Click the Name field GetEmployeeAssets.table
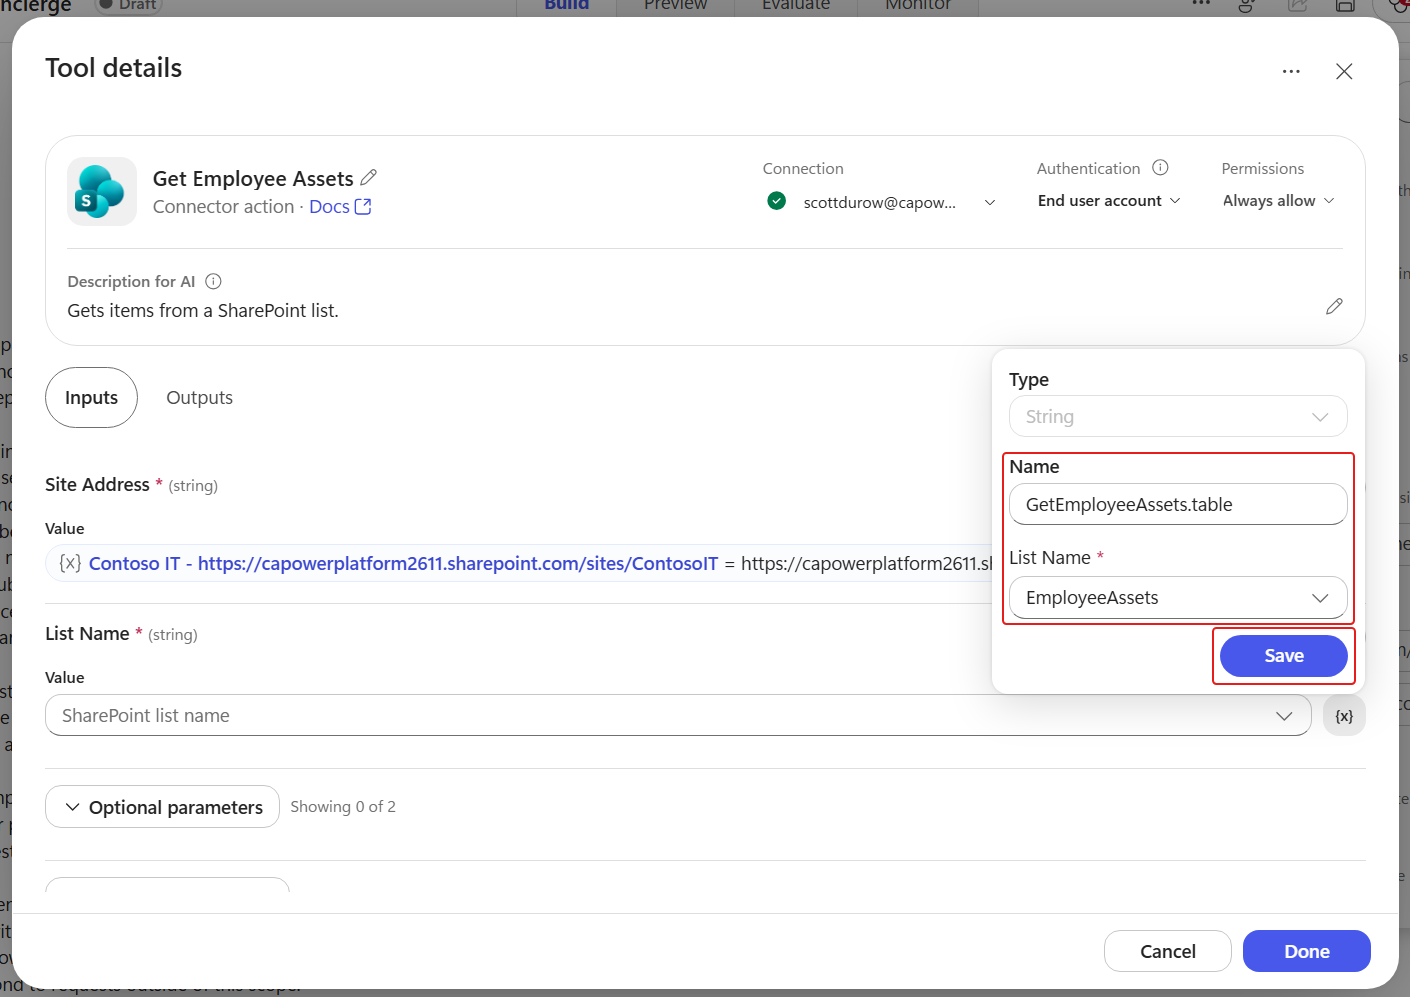This screenshot has width=1410, height=997. point(1178,505)
